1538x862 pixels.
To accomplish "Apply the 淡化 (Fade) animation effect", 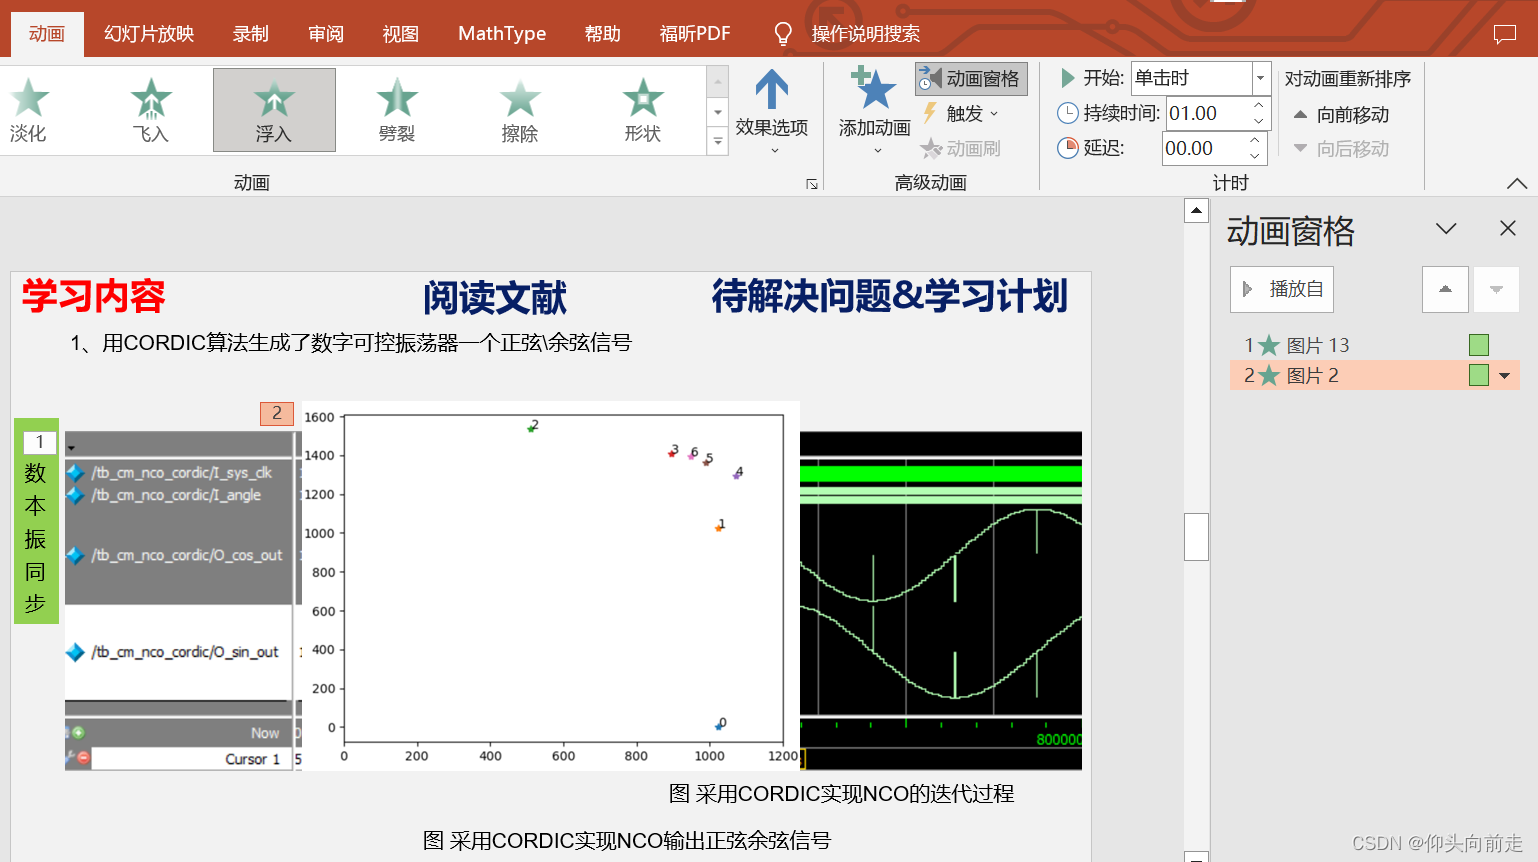I will 29,110.
